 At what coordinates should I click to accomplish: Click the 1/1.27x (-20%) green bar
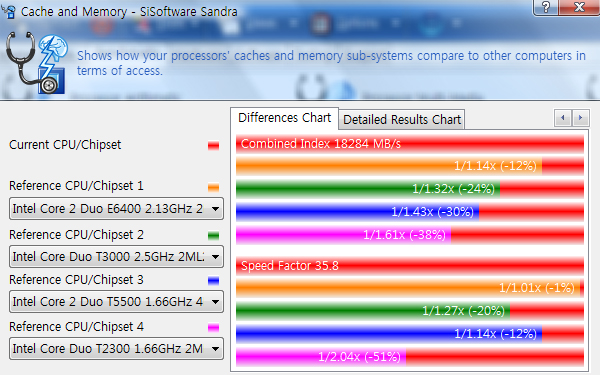[x=373, y=311]
